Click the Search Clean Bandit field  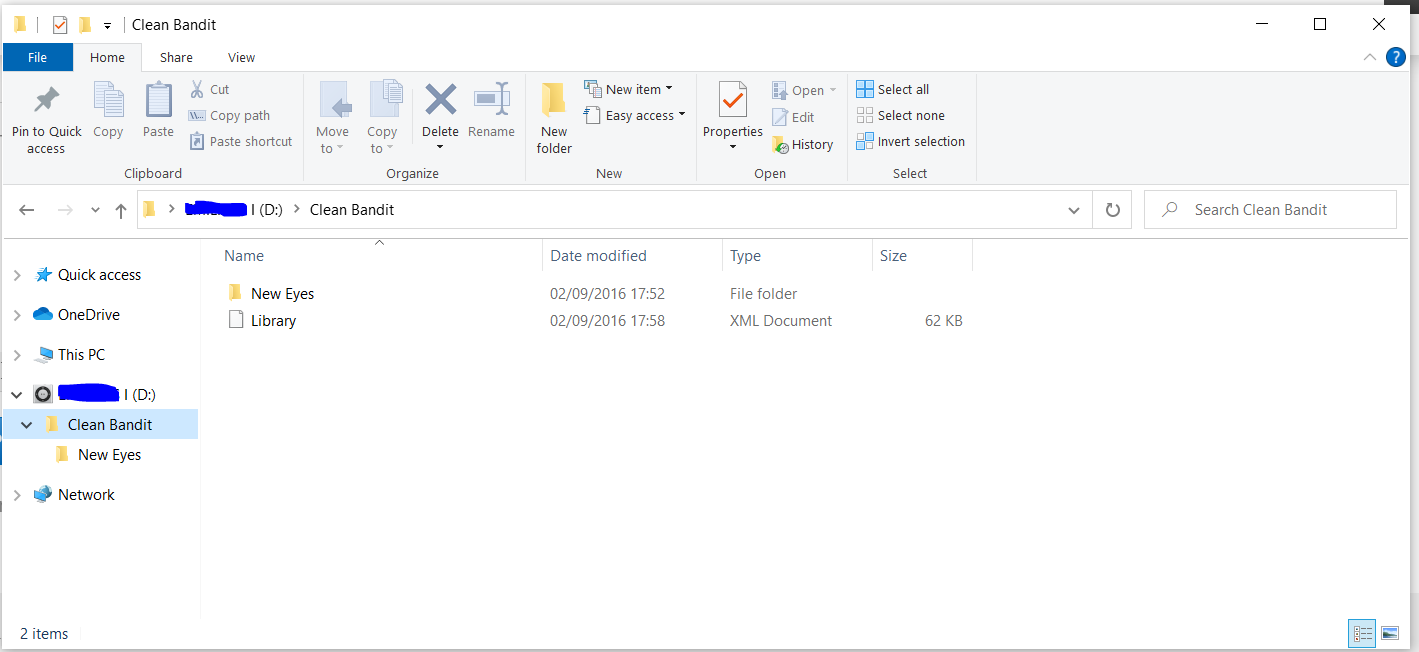tap(1270, 210)
